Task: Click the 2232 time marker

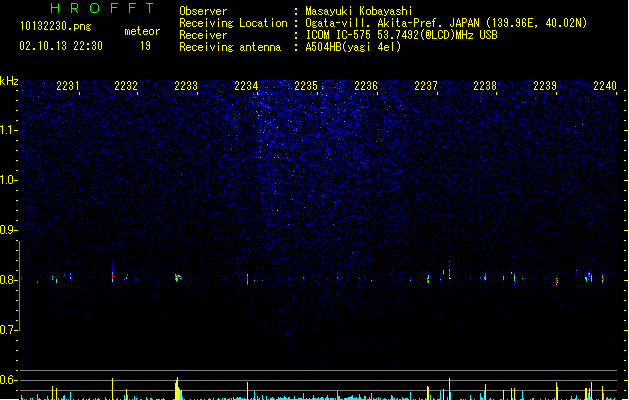Action: pos(126,86)
